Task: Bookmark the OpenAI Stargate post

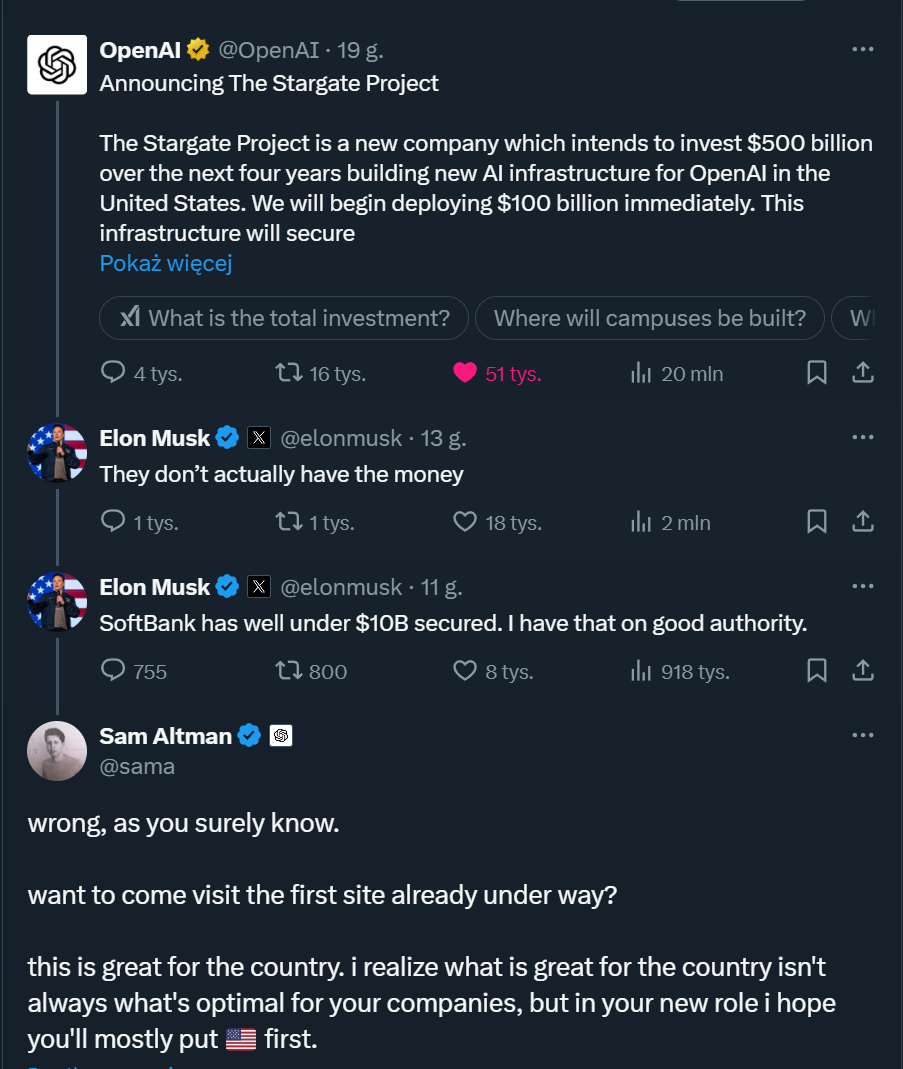Action: coord(816,373)
